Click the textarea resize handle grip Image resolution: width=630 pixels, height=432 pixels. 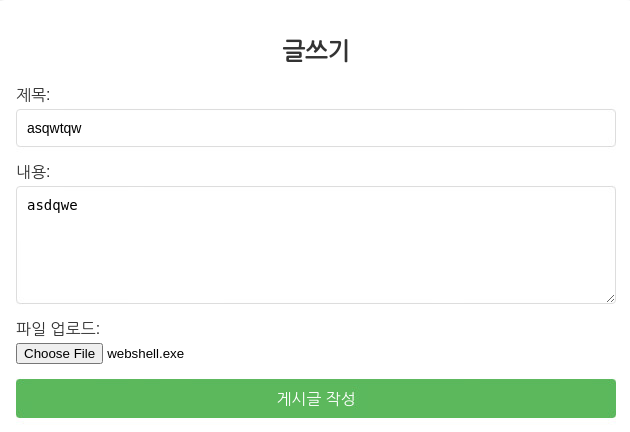click(610, 298)
